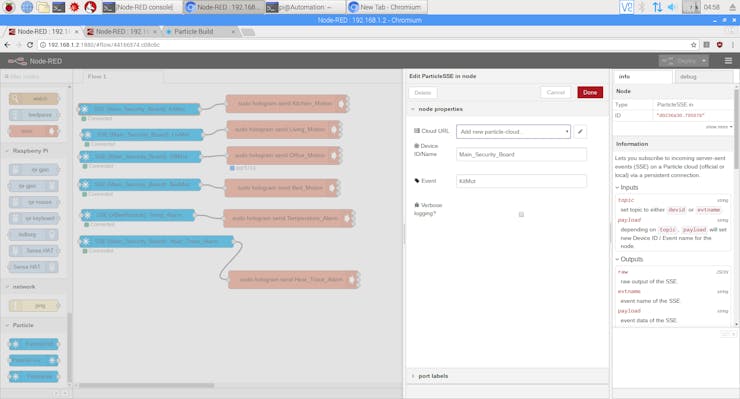Open the file manager folder icon in taskbar
This screenshot has width=740, height=399.
[x=43, y=7]
